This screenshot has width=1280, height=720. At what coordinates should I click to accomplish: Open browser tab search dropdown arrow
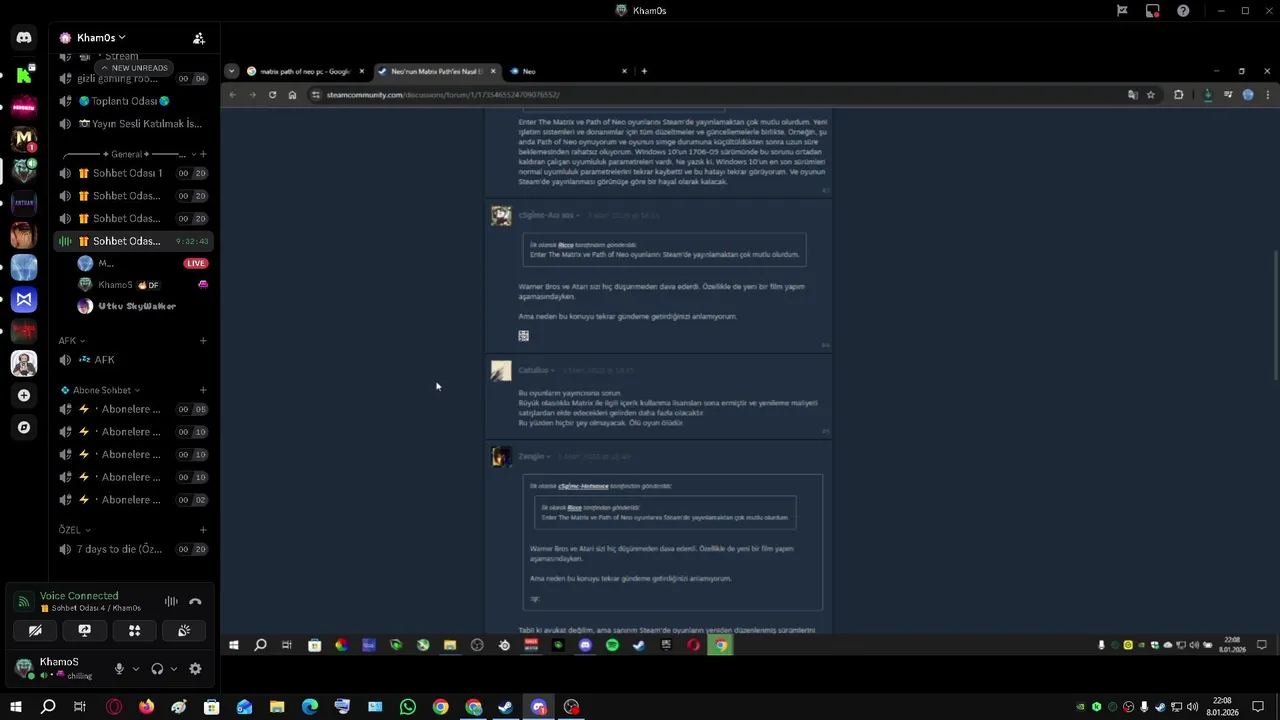point(232,71)
